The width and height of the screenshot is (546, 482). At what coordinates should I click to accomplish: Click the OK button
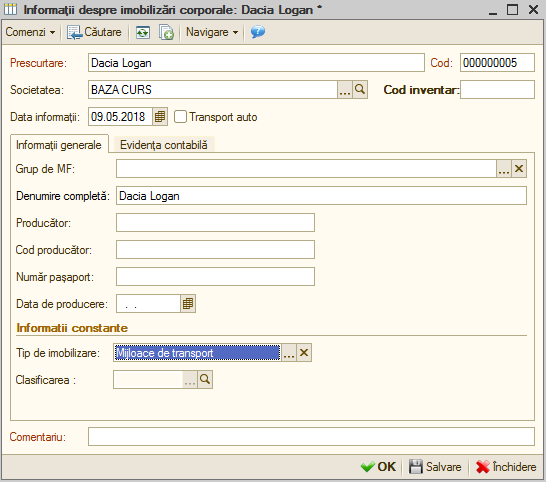click(379, 467)
